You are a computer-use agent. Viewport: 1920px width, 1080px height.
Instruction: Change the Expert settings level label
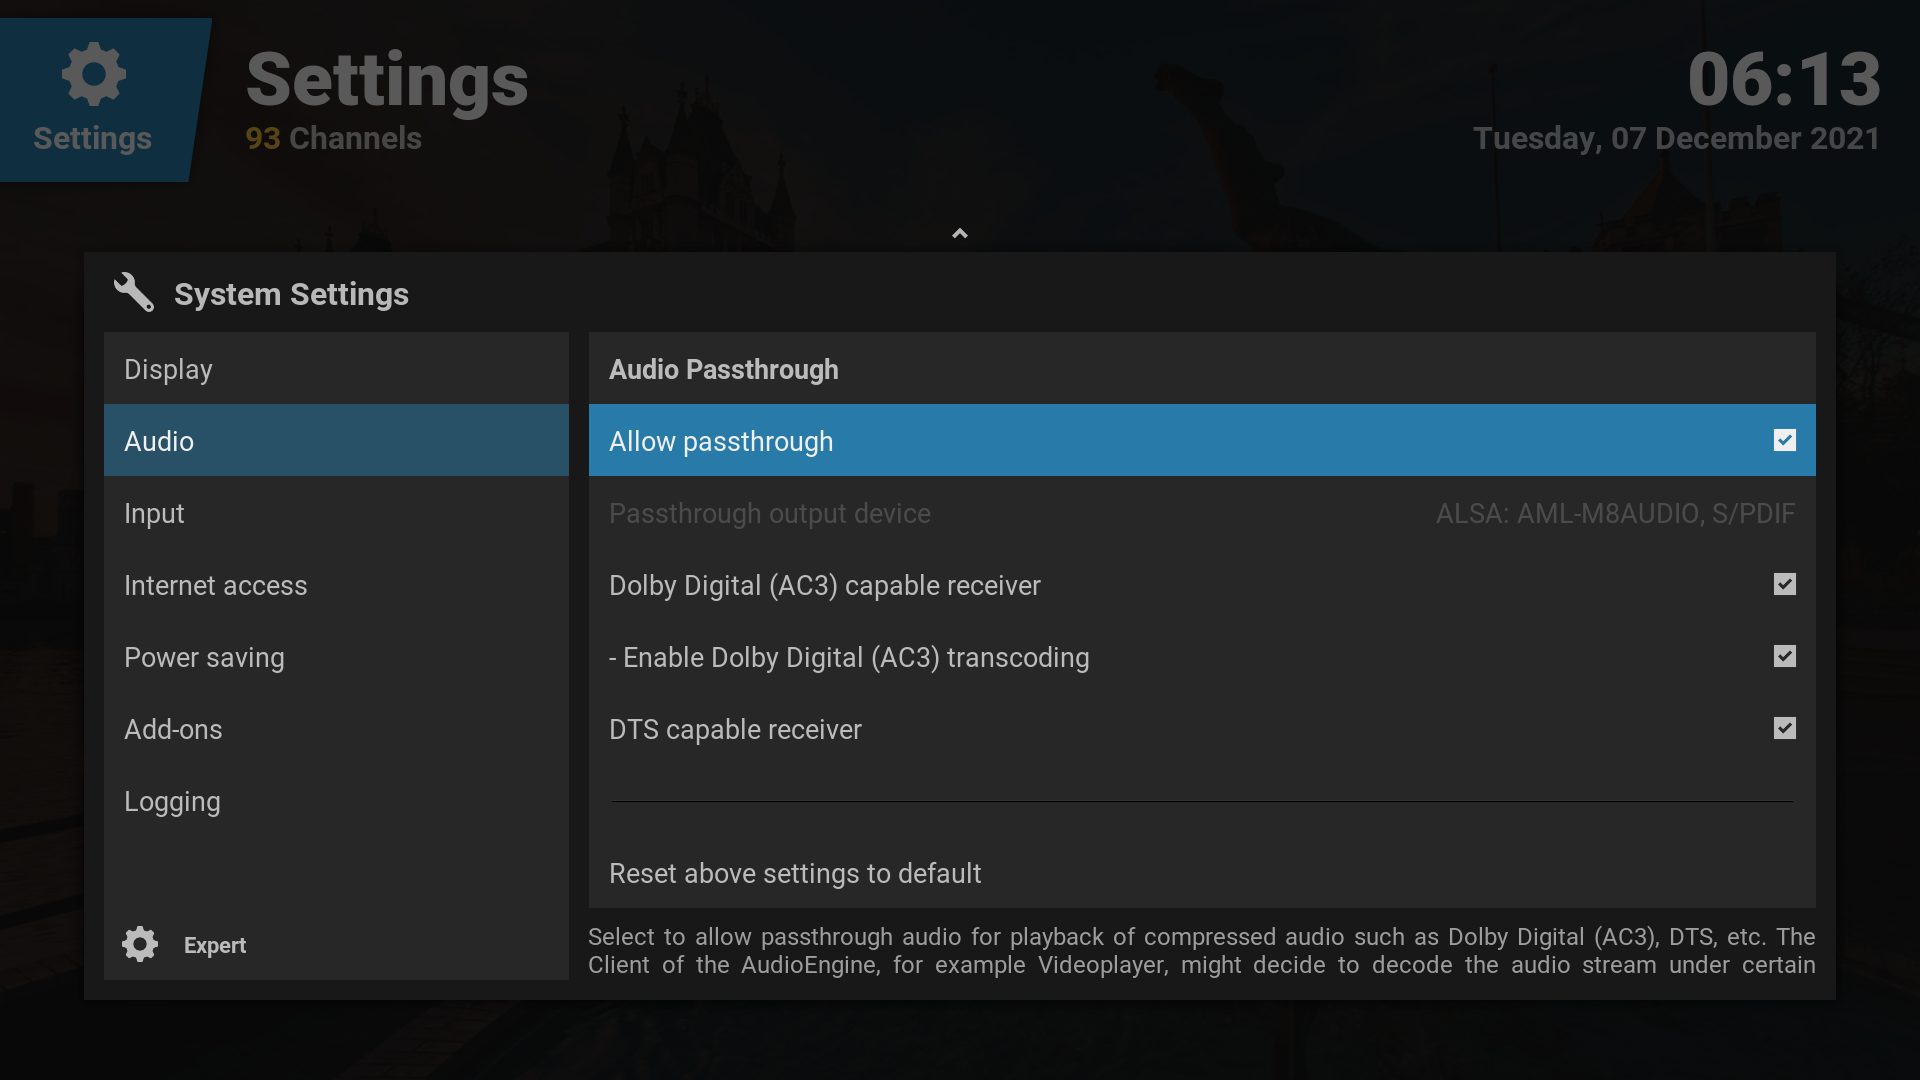pyautogui.click(x=215, y=945)
